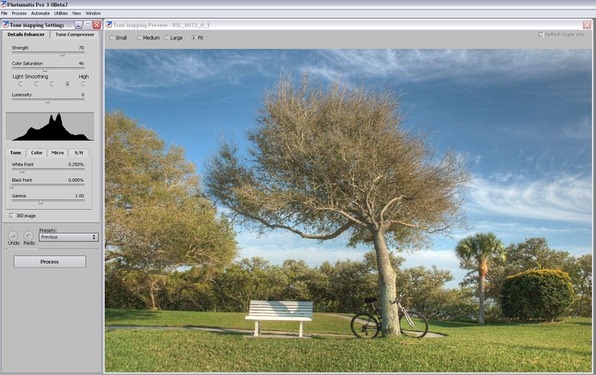Click the Redo circular arrow icon

(29, 236)
